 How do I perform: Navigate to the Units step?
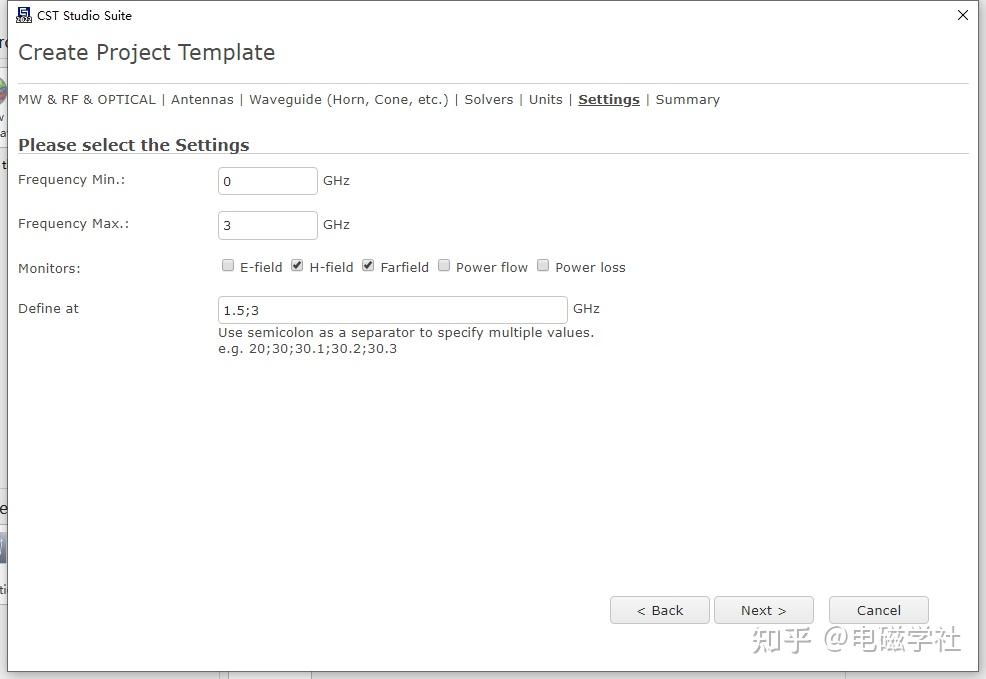point(546,100)
